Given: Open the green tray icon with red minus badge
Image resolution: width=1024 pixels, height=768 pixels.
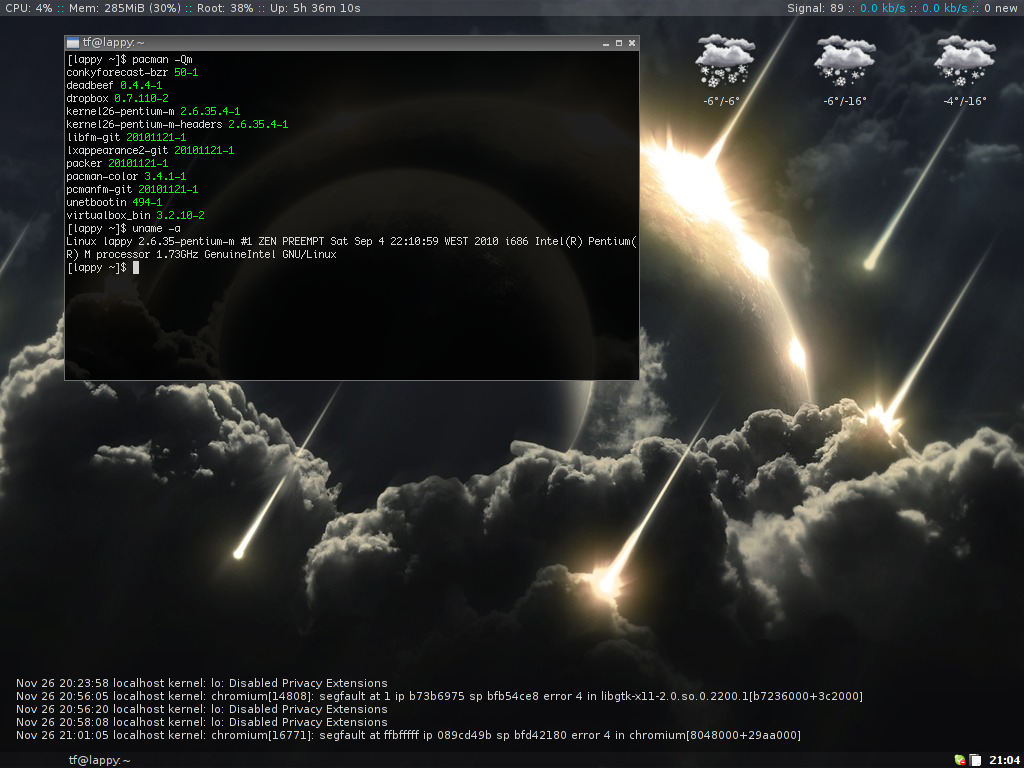Looking at the screenshot, I should (959, 760).
